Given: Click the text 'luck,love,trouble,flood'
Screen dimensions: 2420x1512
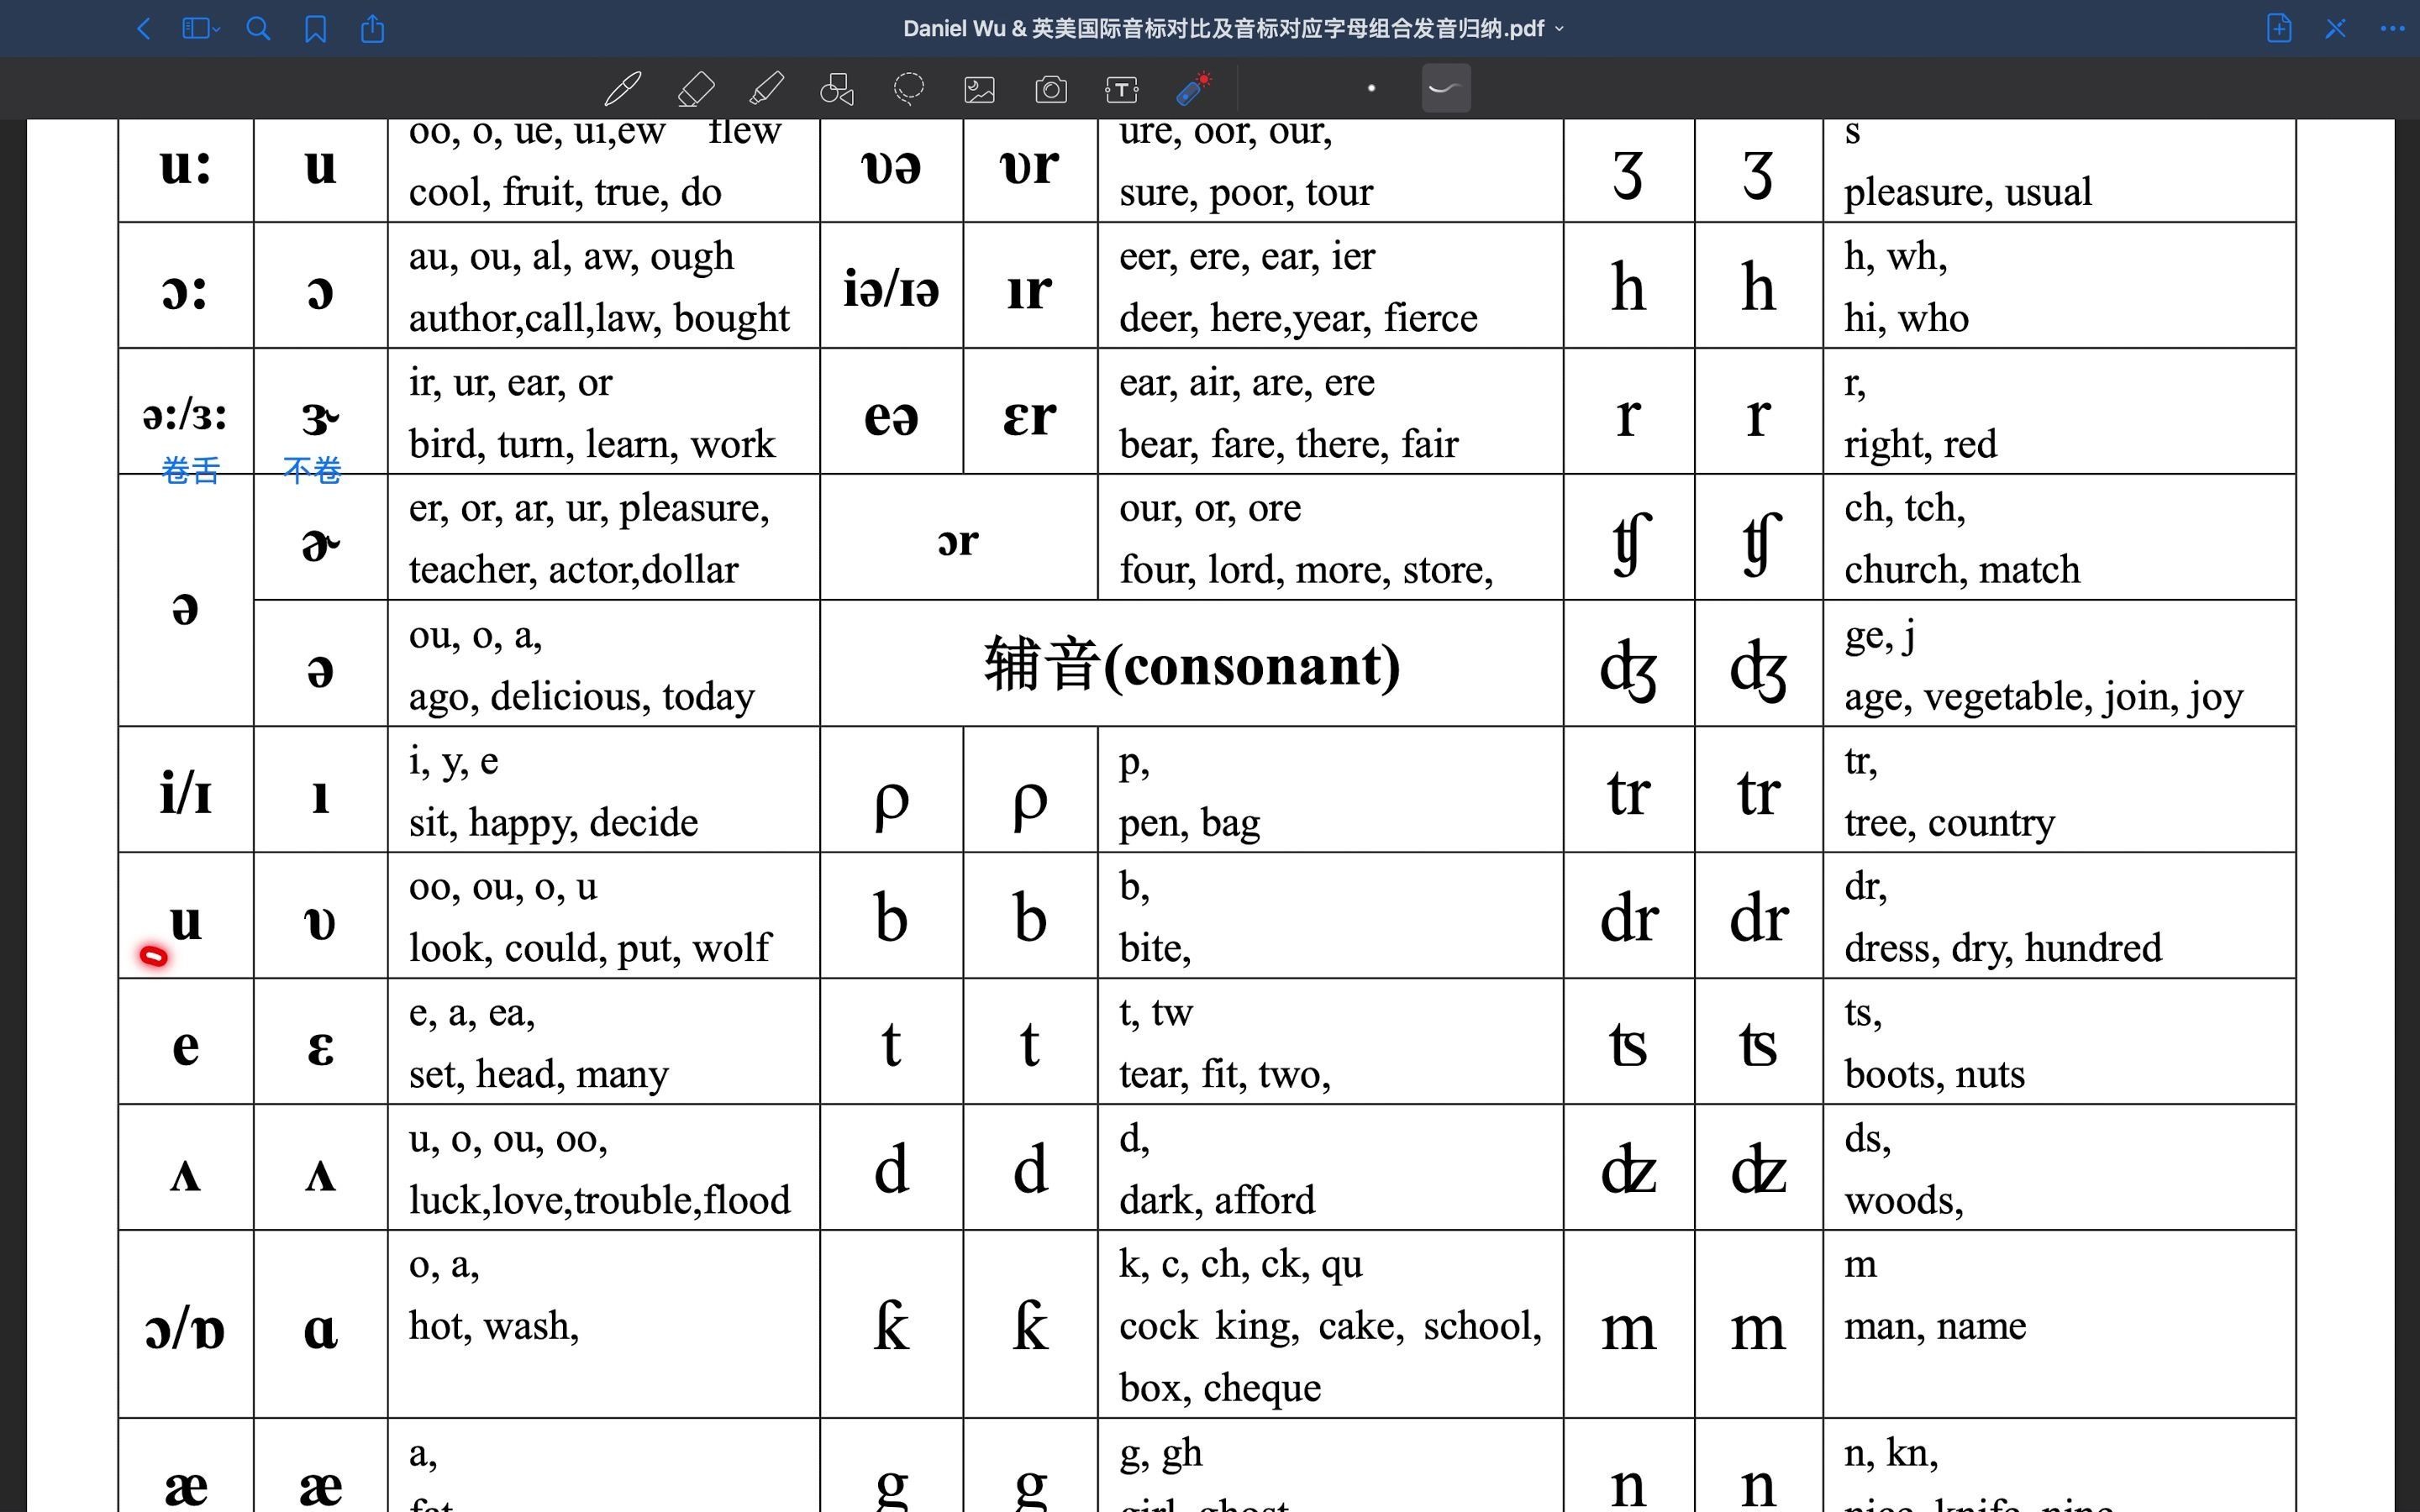Looking at the screenshot, I should 600,1200.
